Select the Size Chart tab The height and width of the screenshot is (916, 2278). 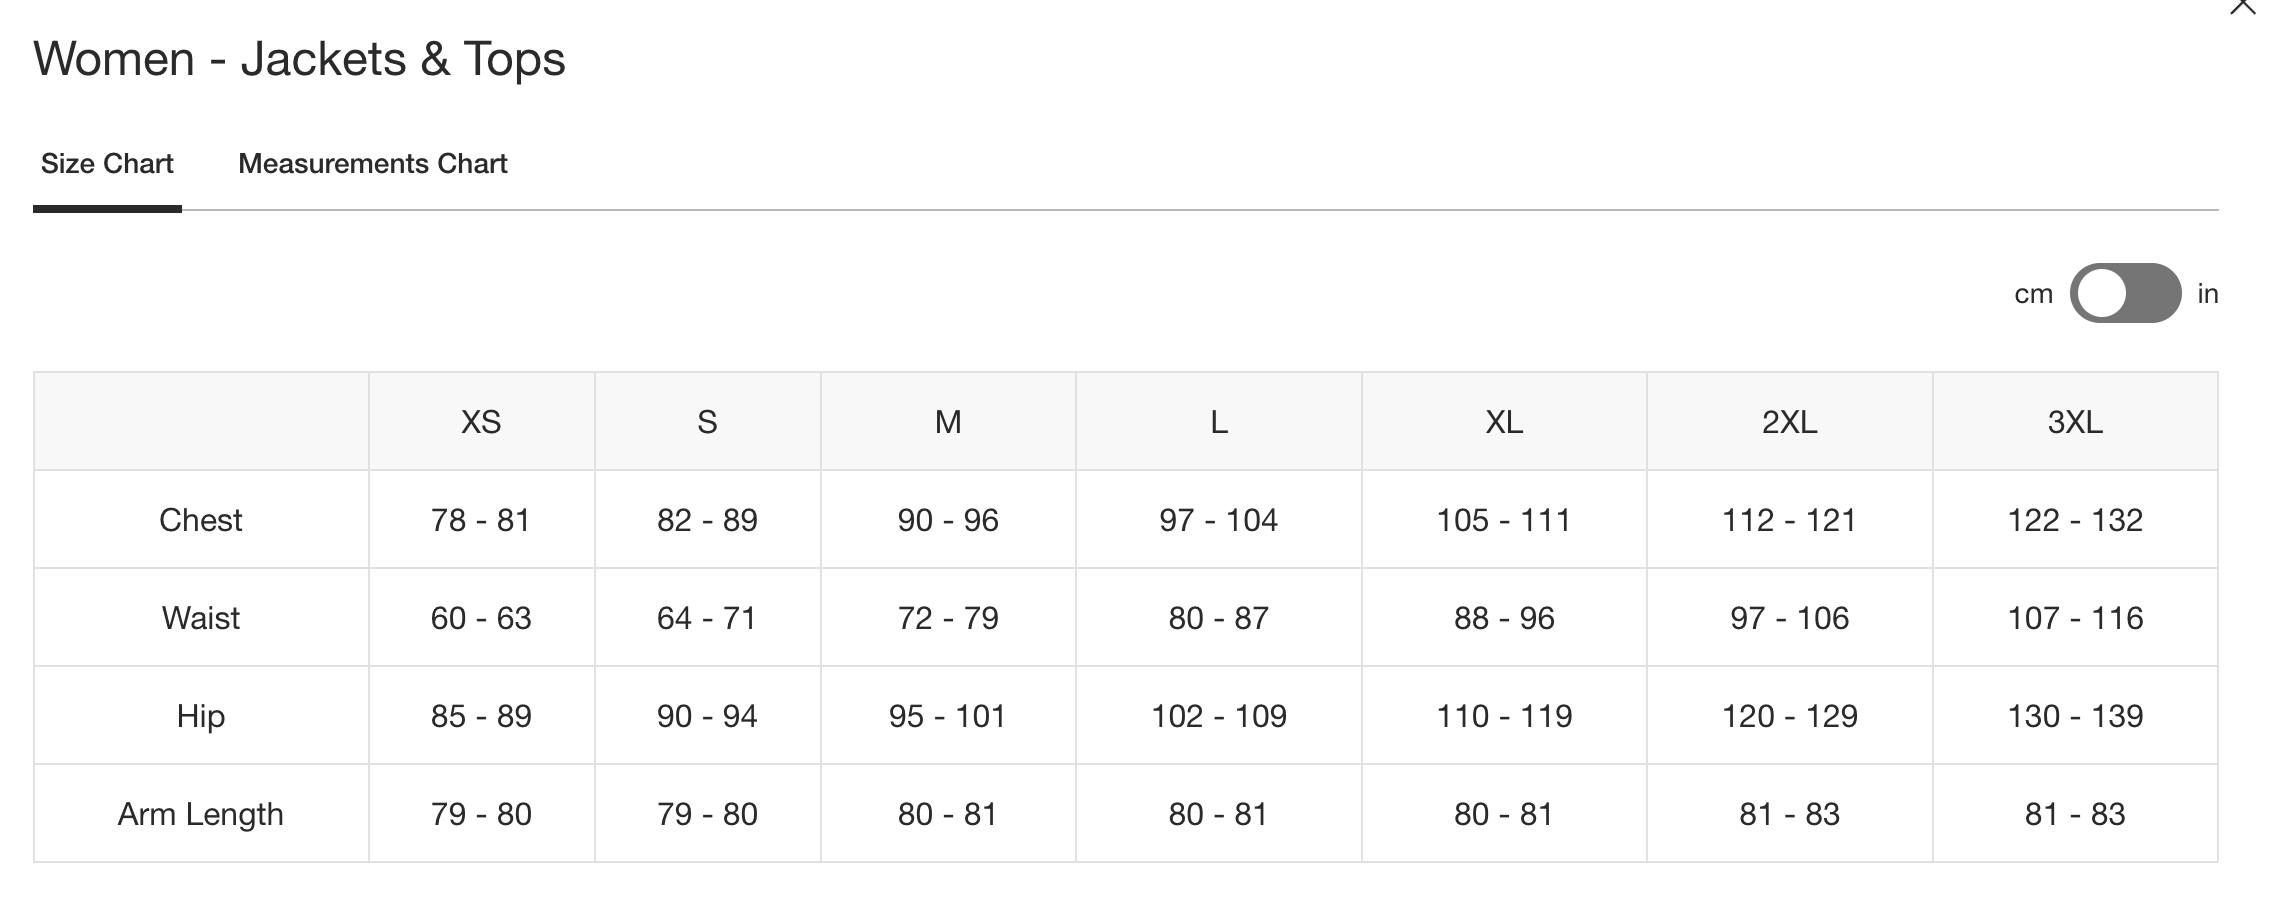click(107, 164)
